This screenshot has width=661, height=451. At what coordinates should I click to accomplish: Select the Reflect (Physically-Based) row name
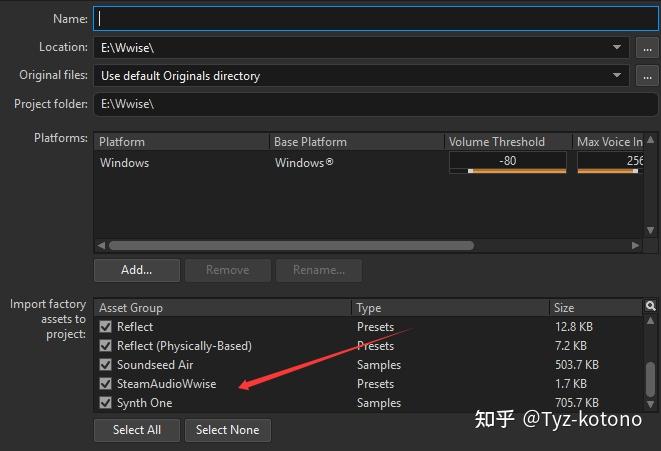coord(184,346)
